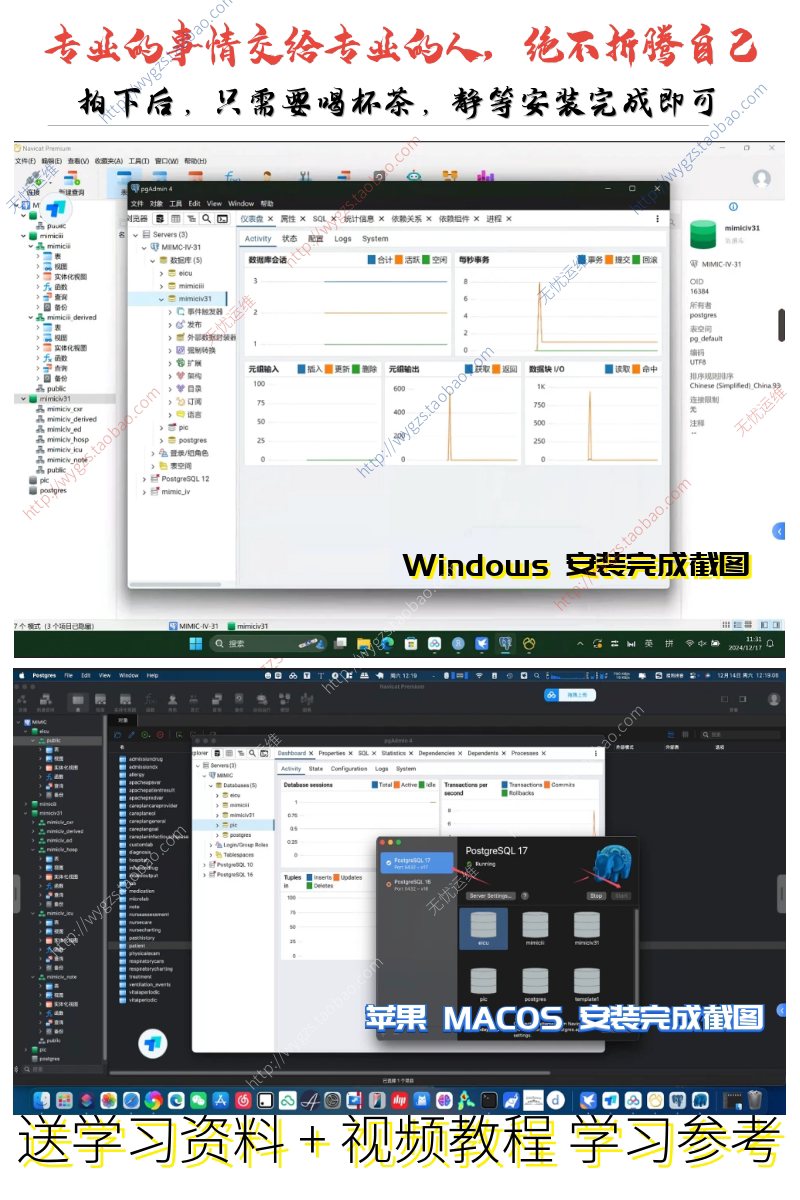Viewport: 800px width, 1200px height.
Task: Open 帮助 menu in Windows pgAdmin window
Action: pyautogui.click(x=267, y=203)
